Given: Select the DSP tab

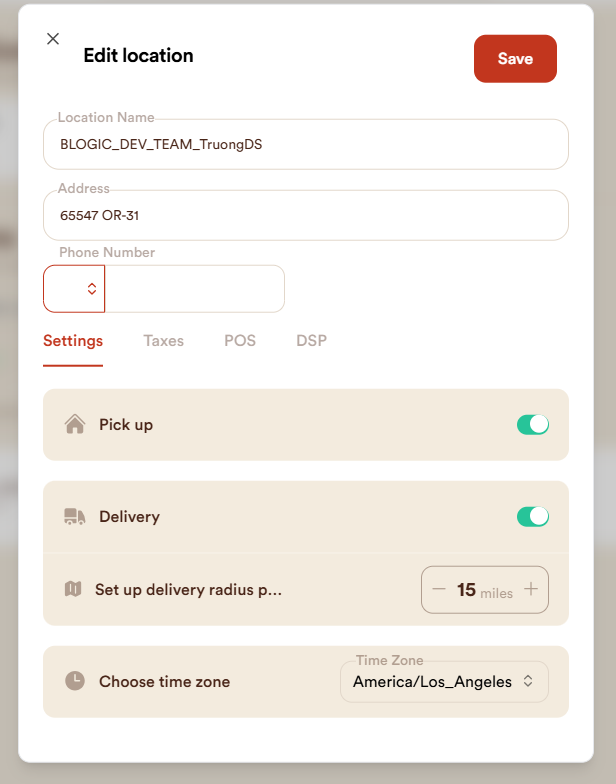Looking at the screenshot, I should tap(311, 341).
